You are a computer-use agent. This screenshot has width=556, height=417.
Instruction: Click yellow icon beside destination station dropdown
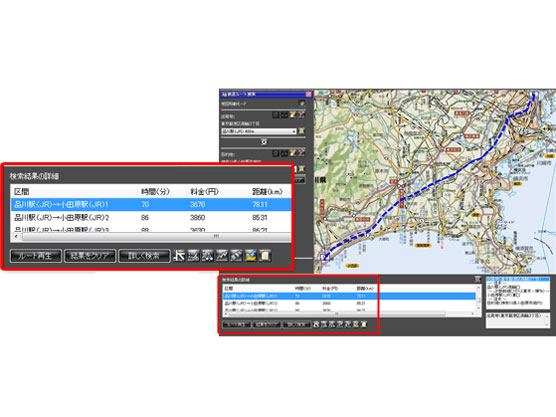(301, 169)
